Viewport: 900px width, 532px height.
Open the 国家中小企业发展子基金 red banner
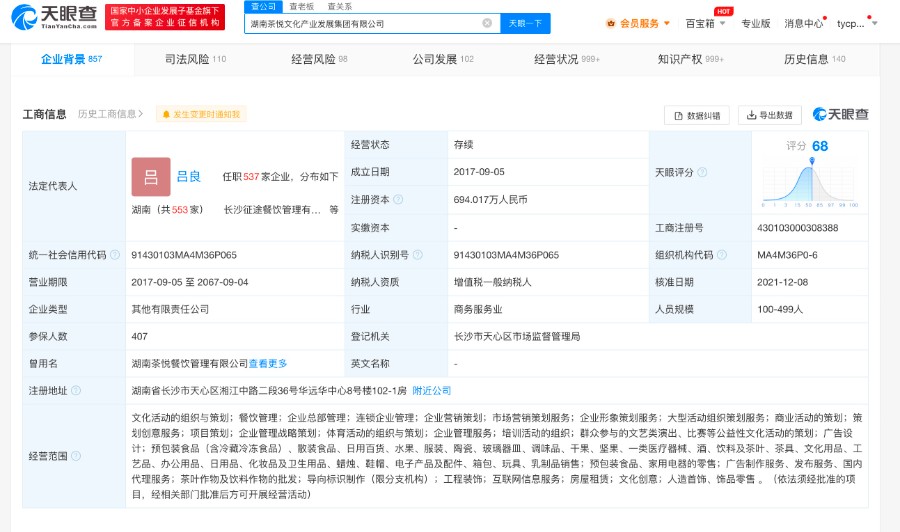(x=165, y=17)
